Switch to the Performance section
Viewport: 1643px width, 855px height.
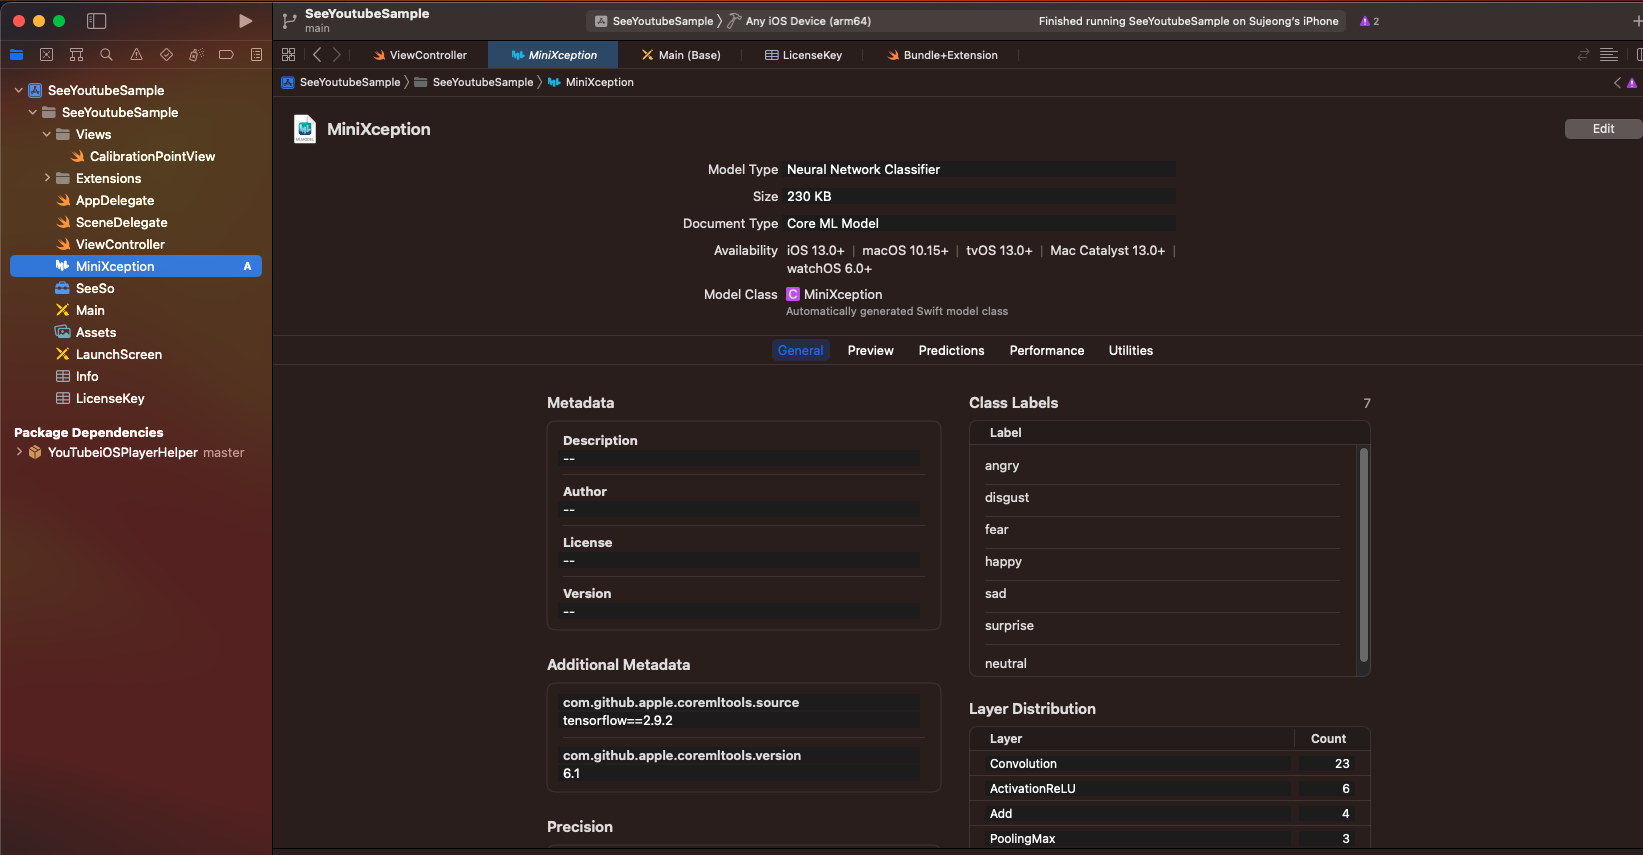pyautogui.click(x=1047, y=350)
